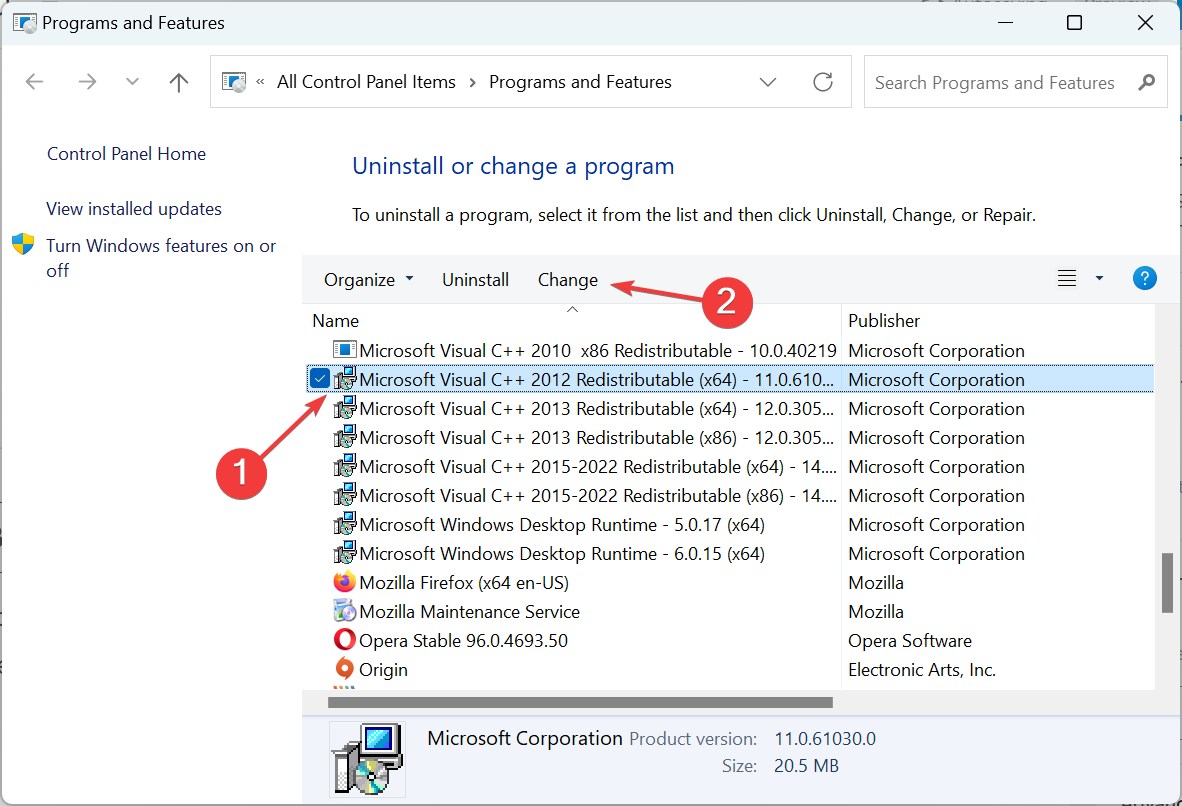This screenshot has width=1182, height=806.
Task: Open Help with the question mark icon
Action: 1144,278
